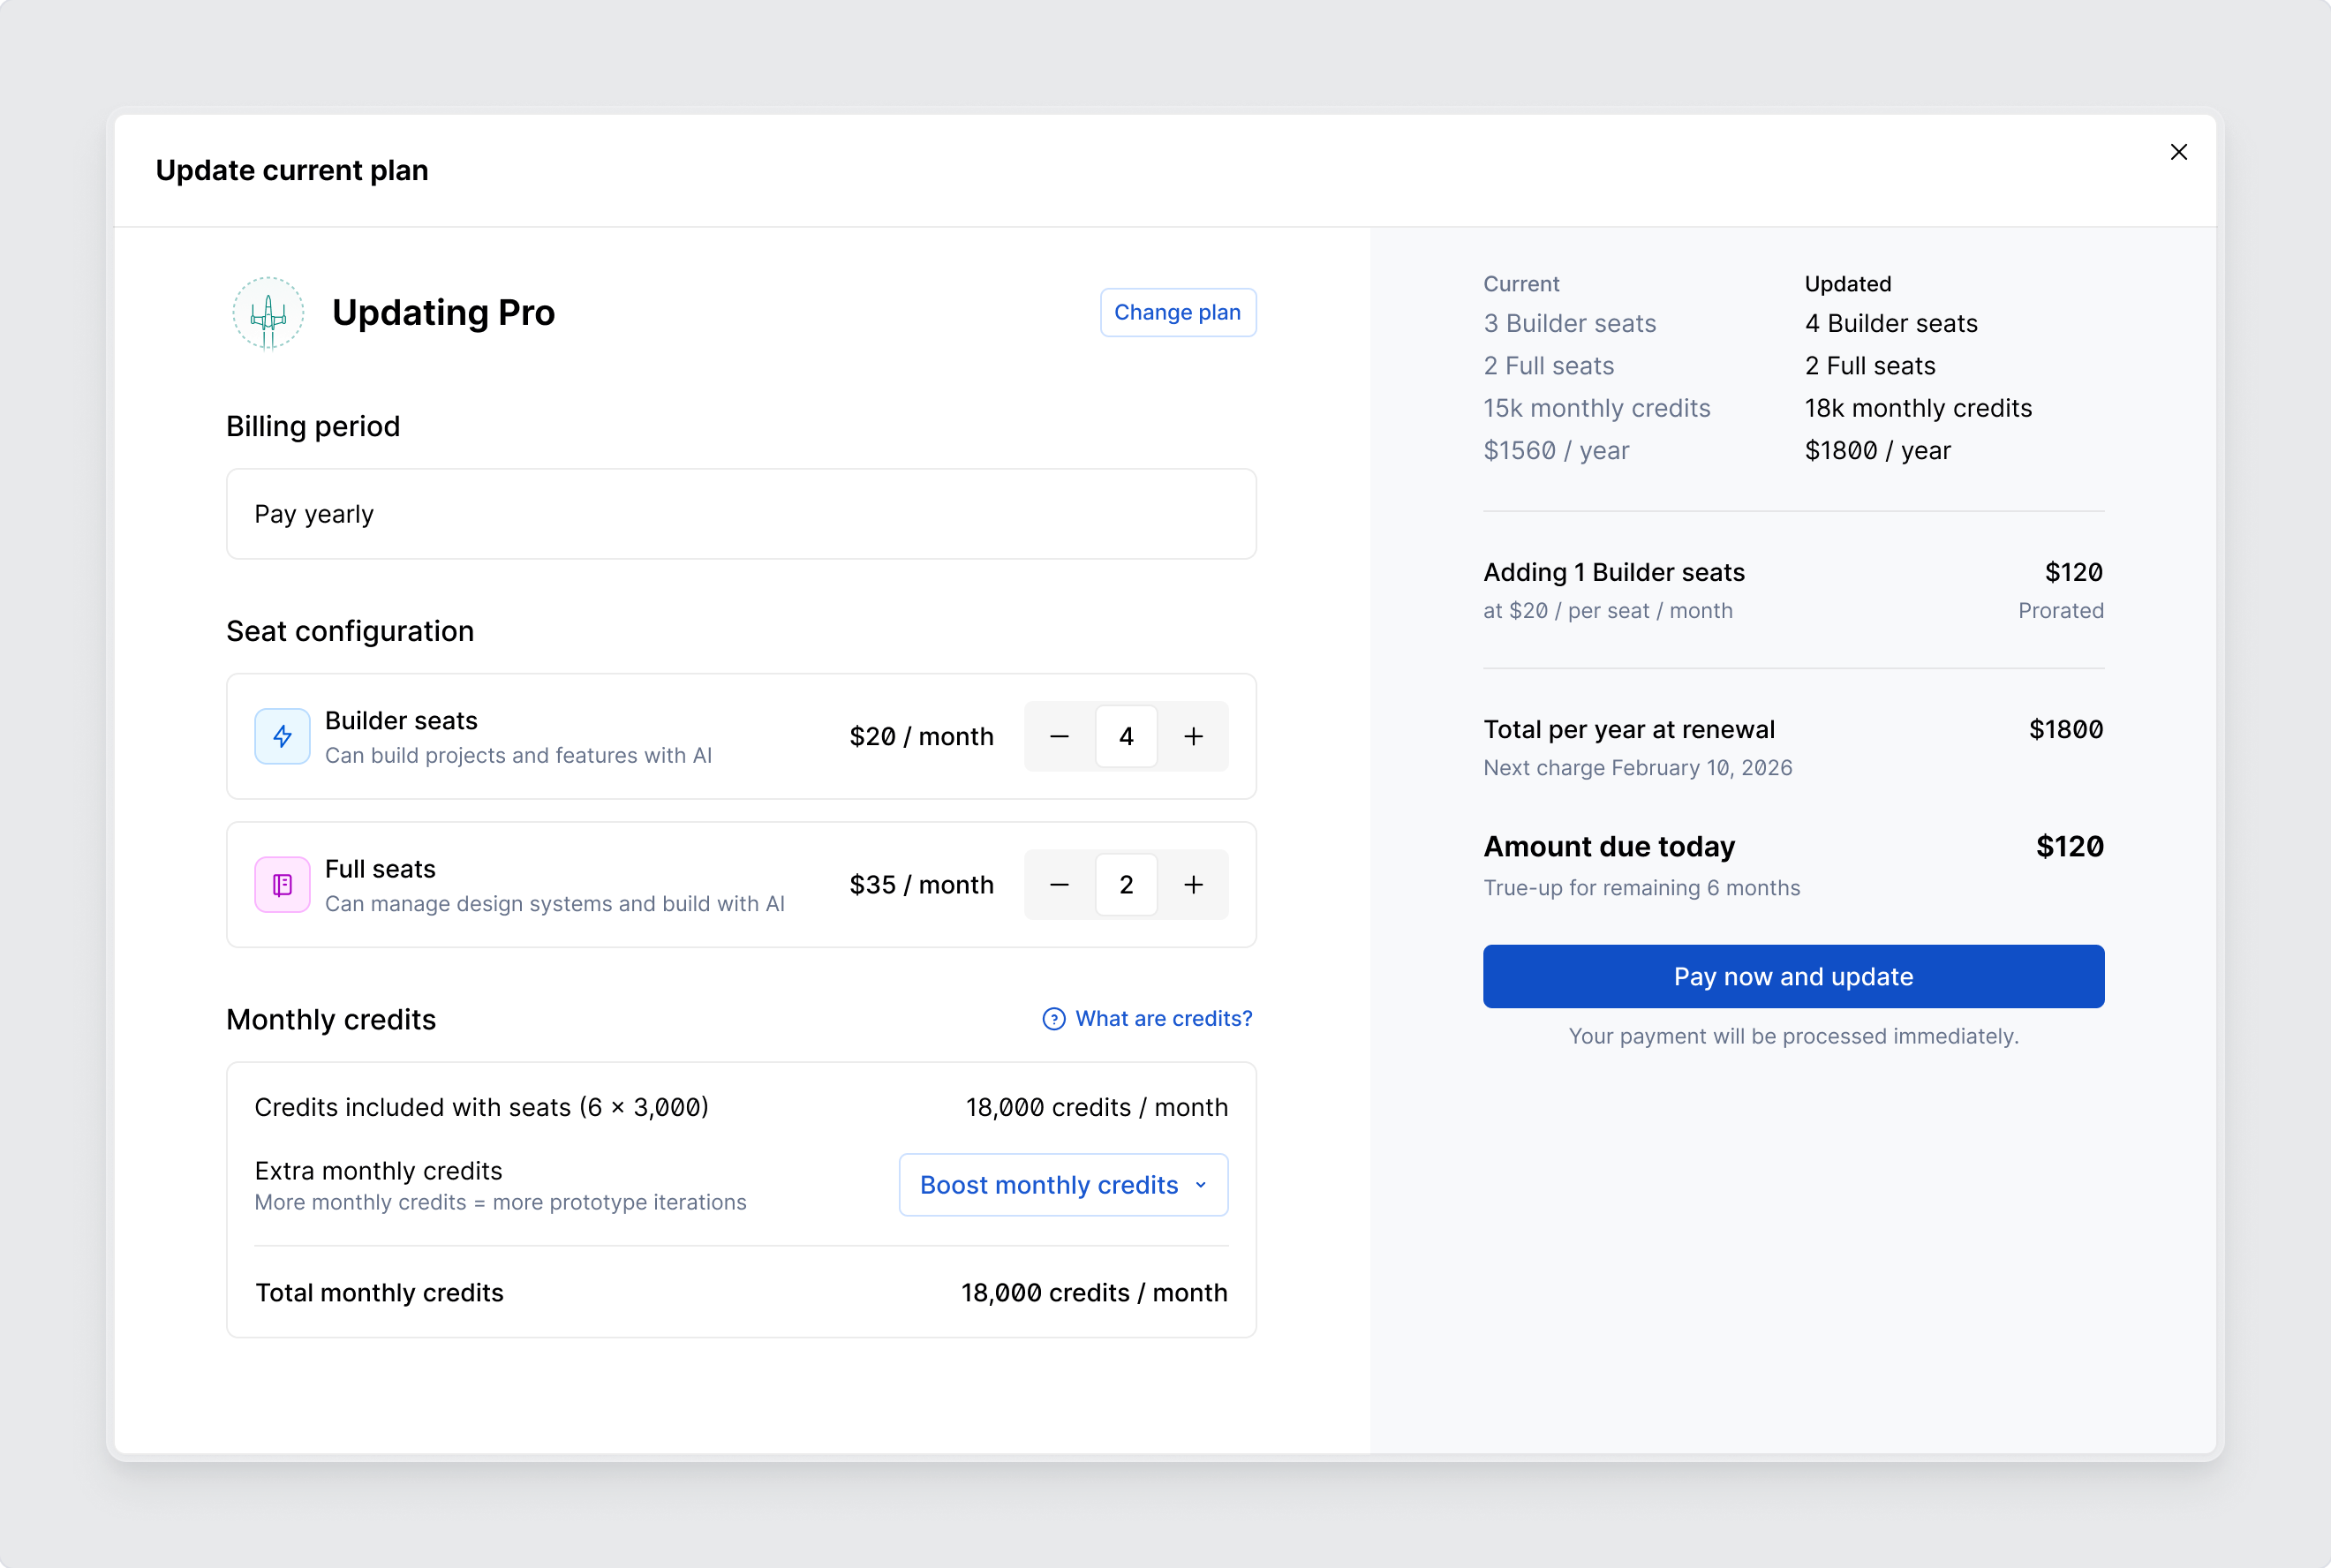Close the Update current plan dialog
Screen dimensions: 2331x1568
(x=2178, y=152)
